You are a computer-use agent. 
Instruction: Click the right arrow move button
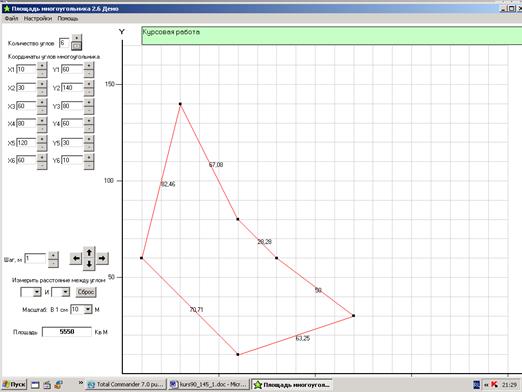(x=102, y=258)
